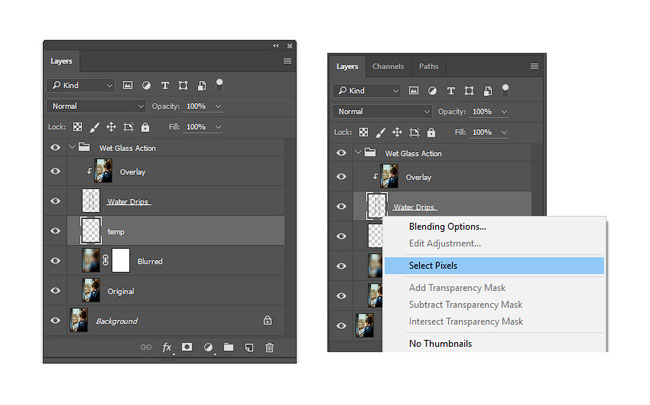This screenshot has width=650, height=405.
Task: Hide Wet Glass Action group in left panel
Action: [55, 148]
